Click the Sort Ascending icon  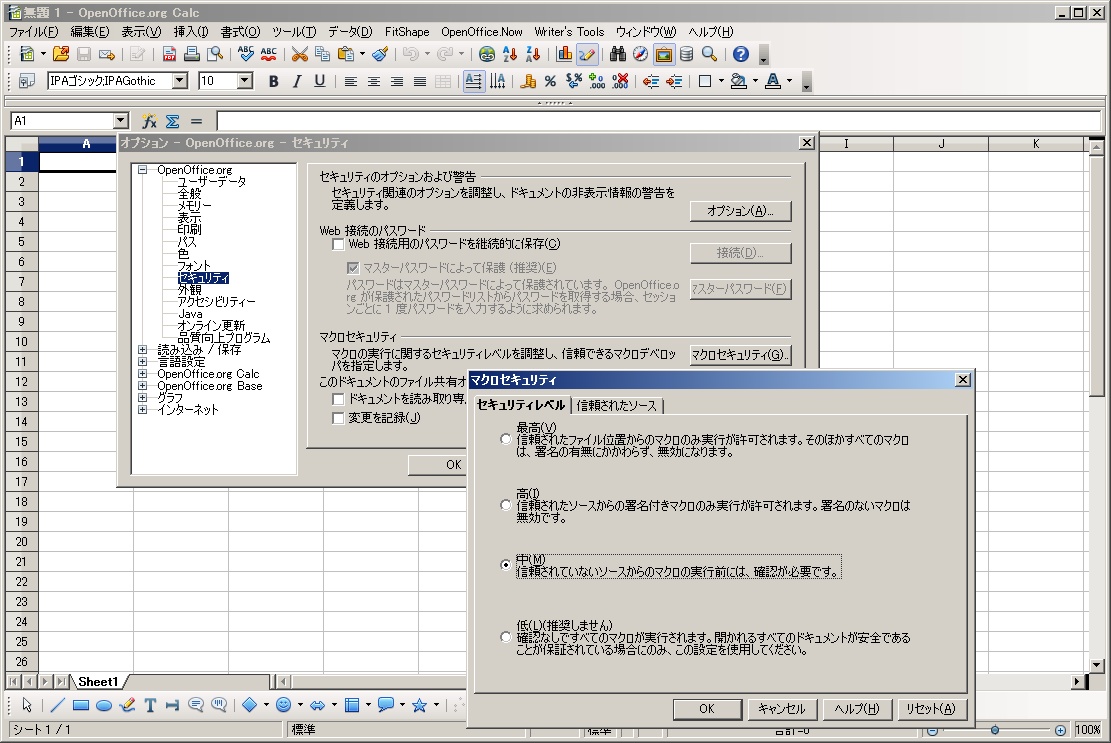[509, 54]
